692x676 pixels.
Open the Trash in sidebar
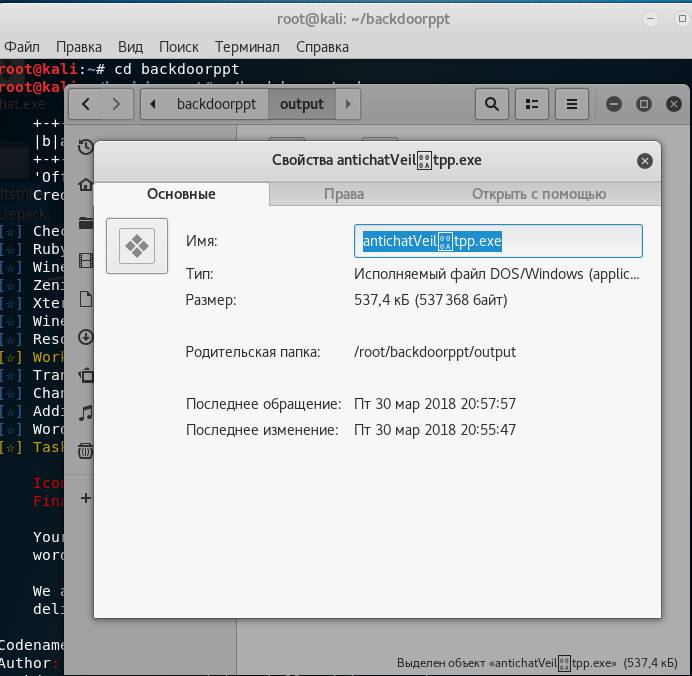[85, 451]
